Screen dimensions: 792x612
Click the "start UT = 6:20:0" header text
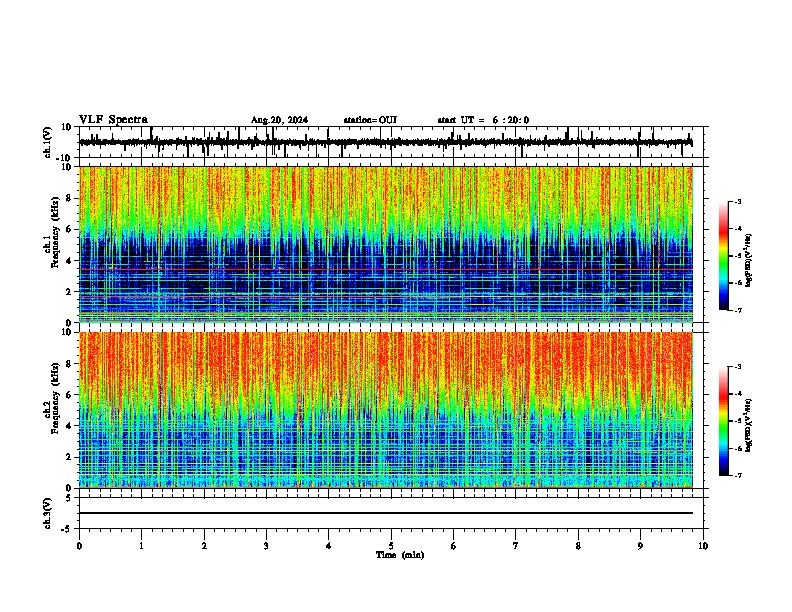pos(483,120)
